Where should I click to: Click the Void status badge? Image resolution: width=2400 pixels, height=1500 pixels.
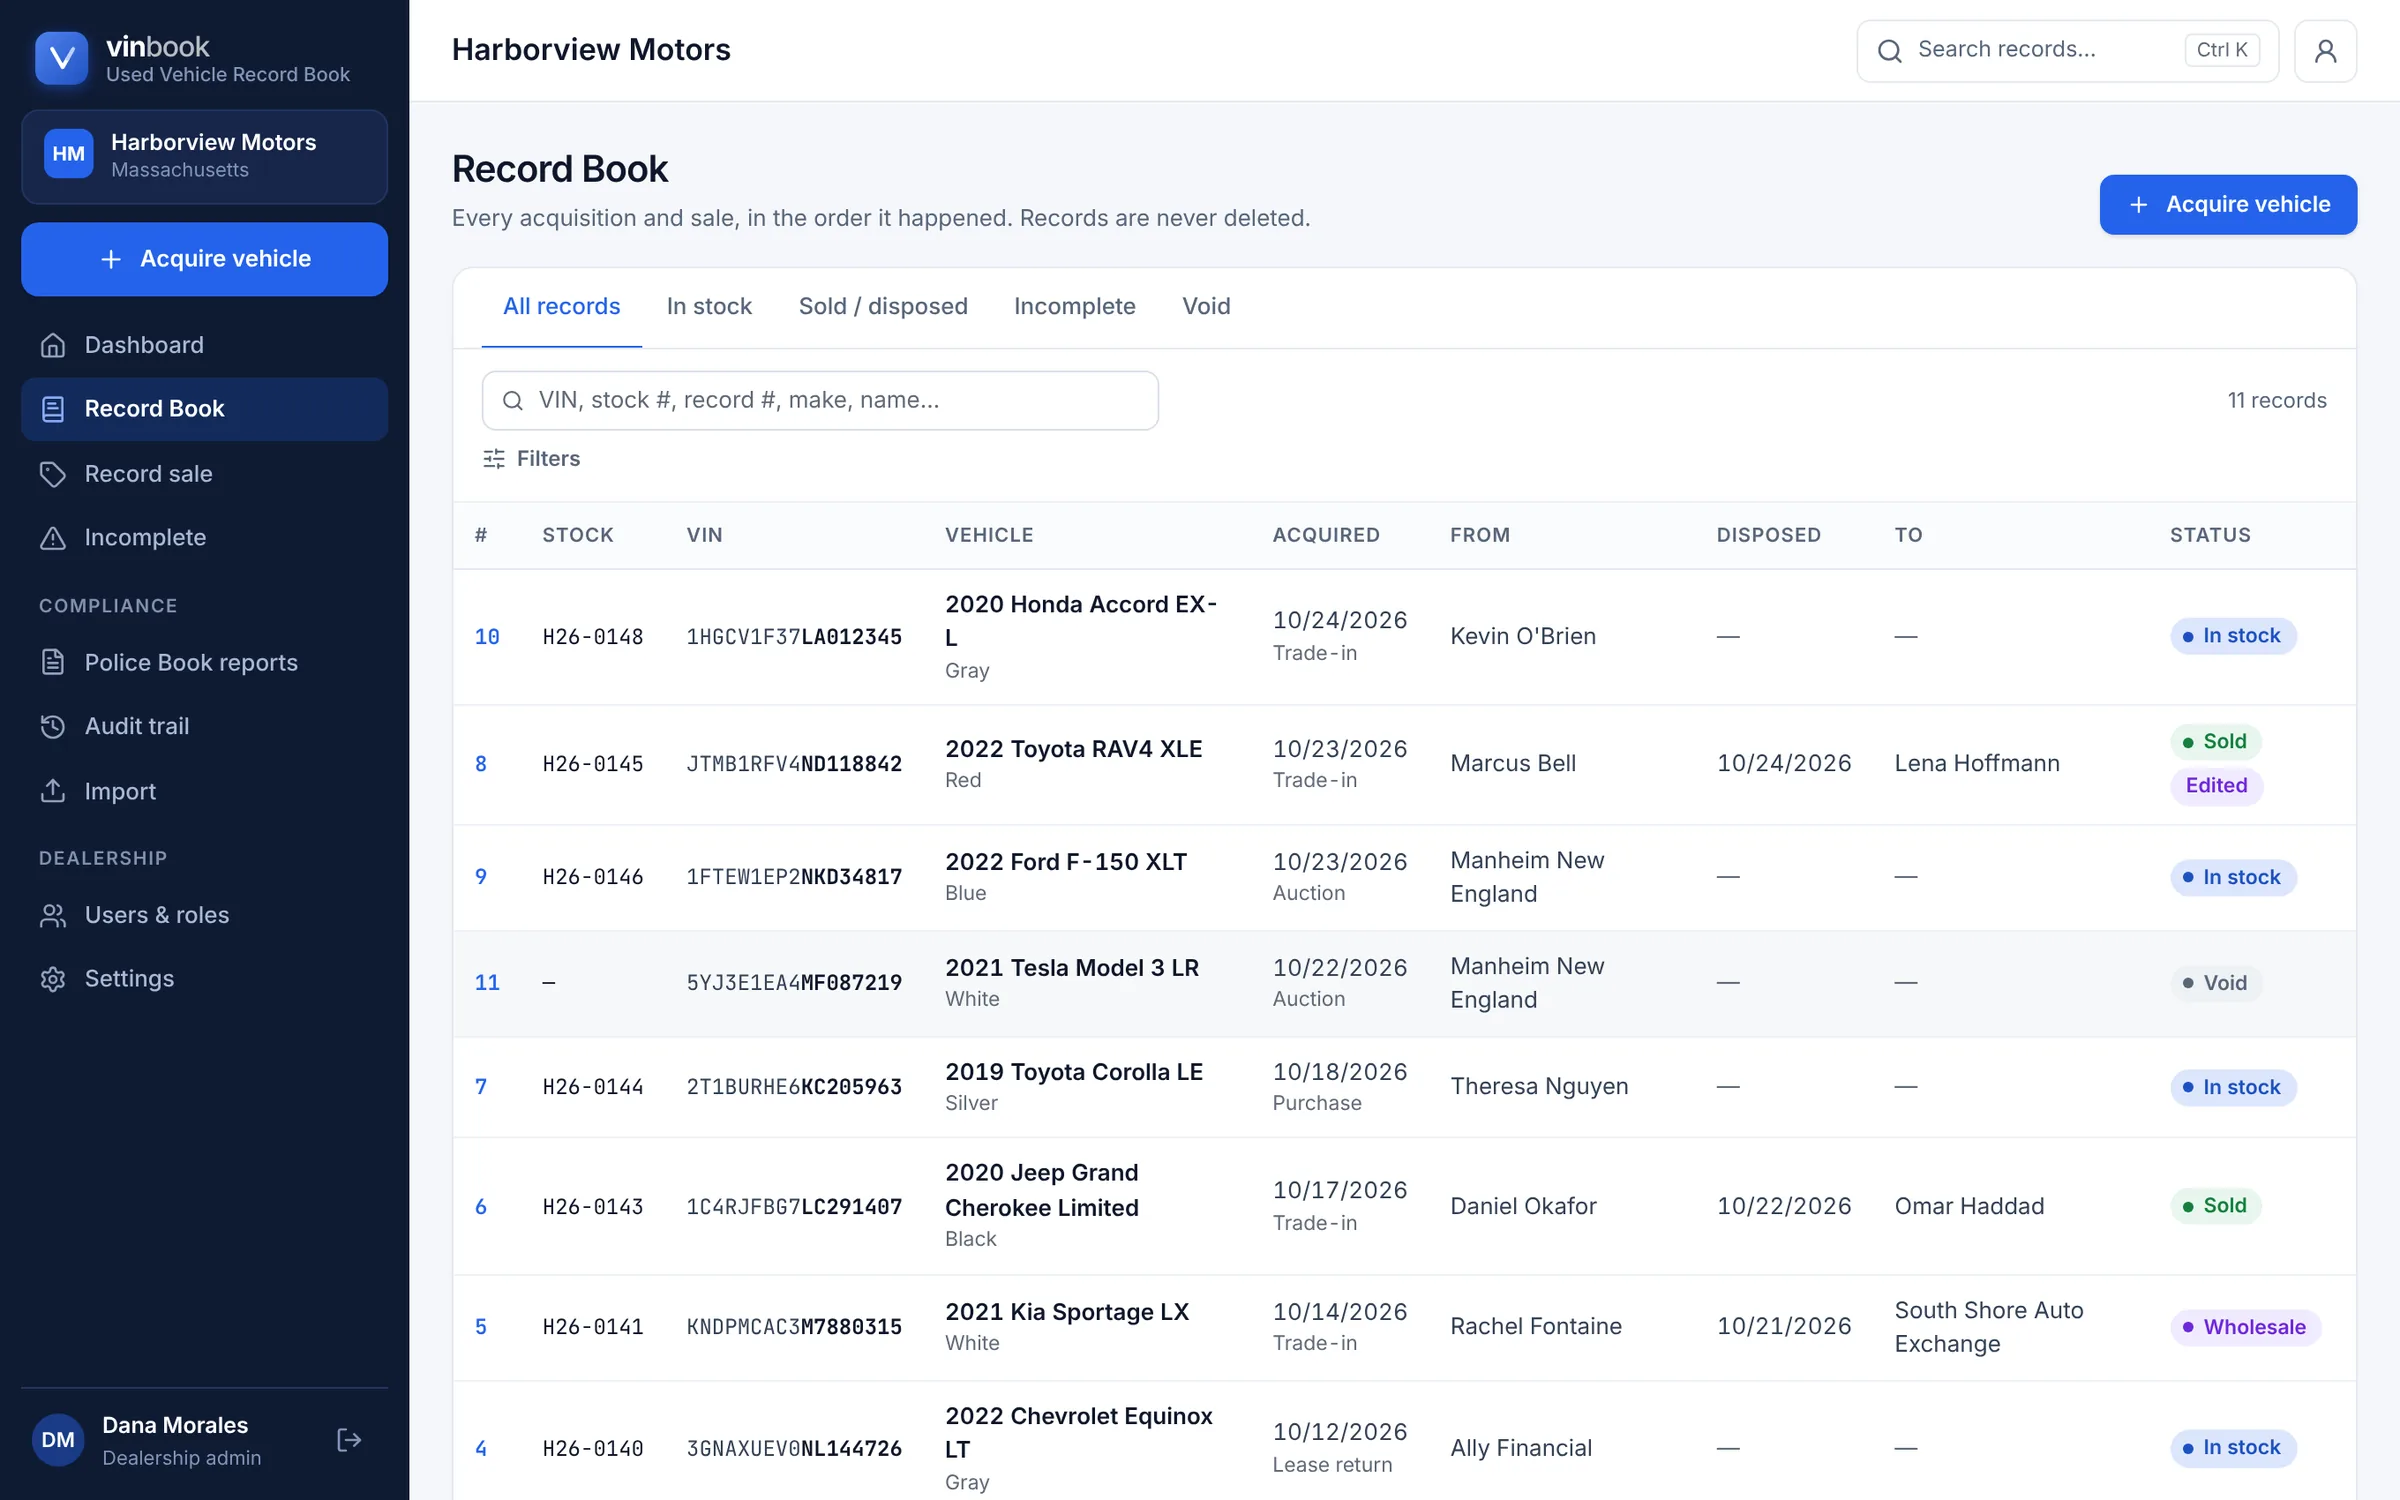click(x=2215, y=983)
